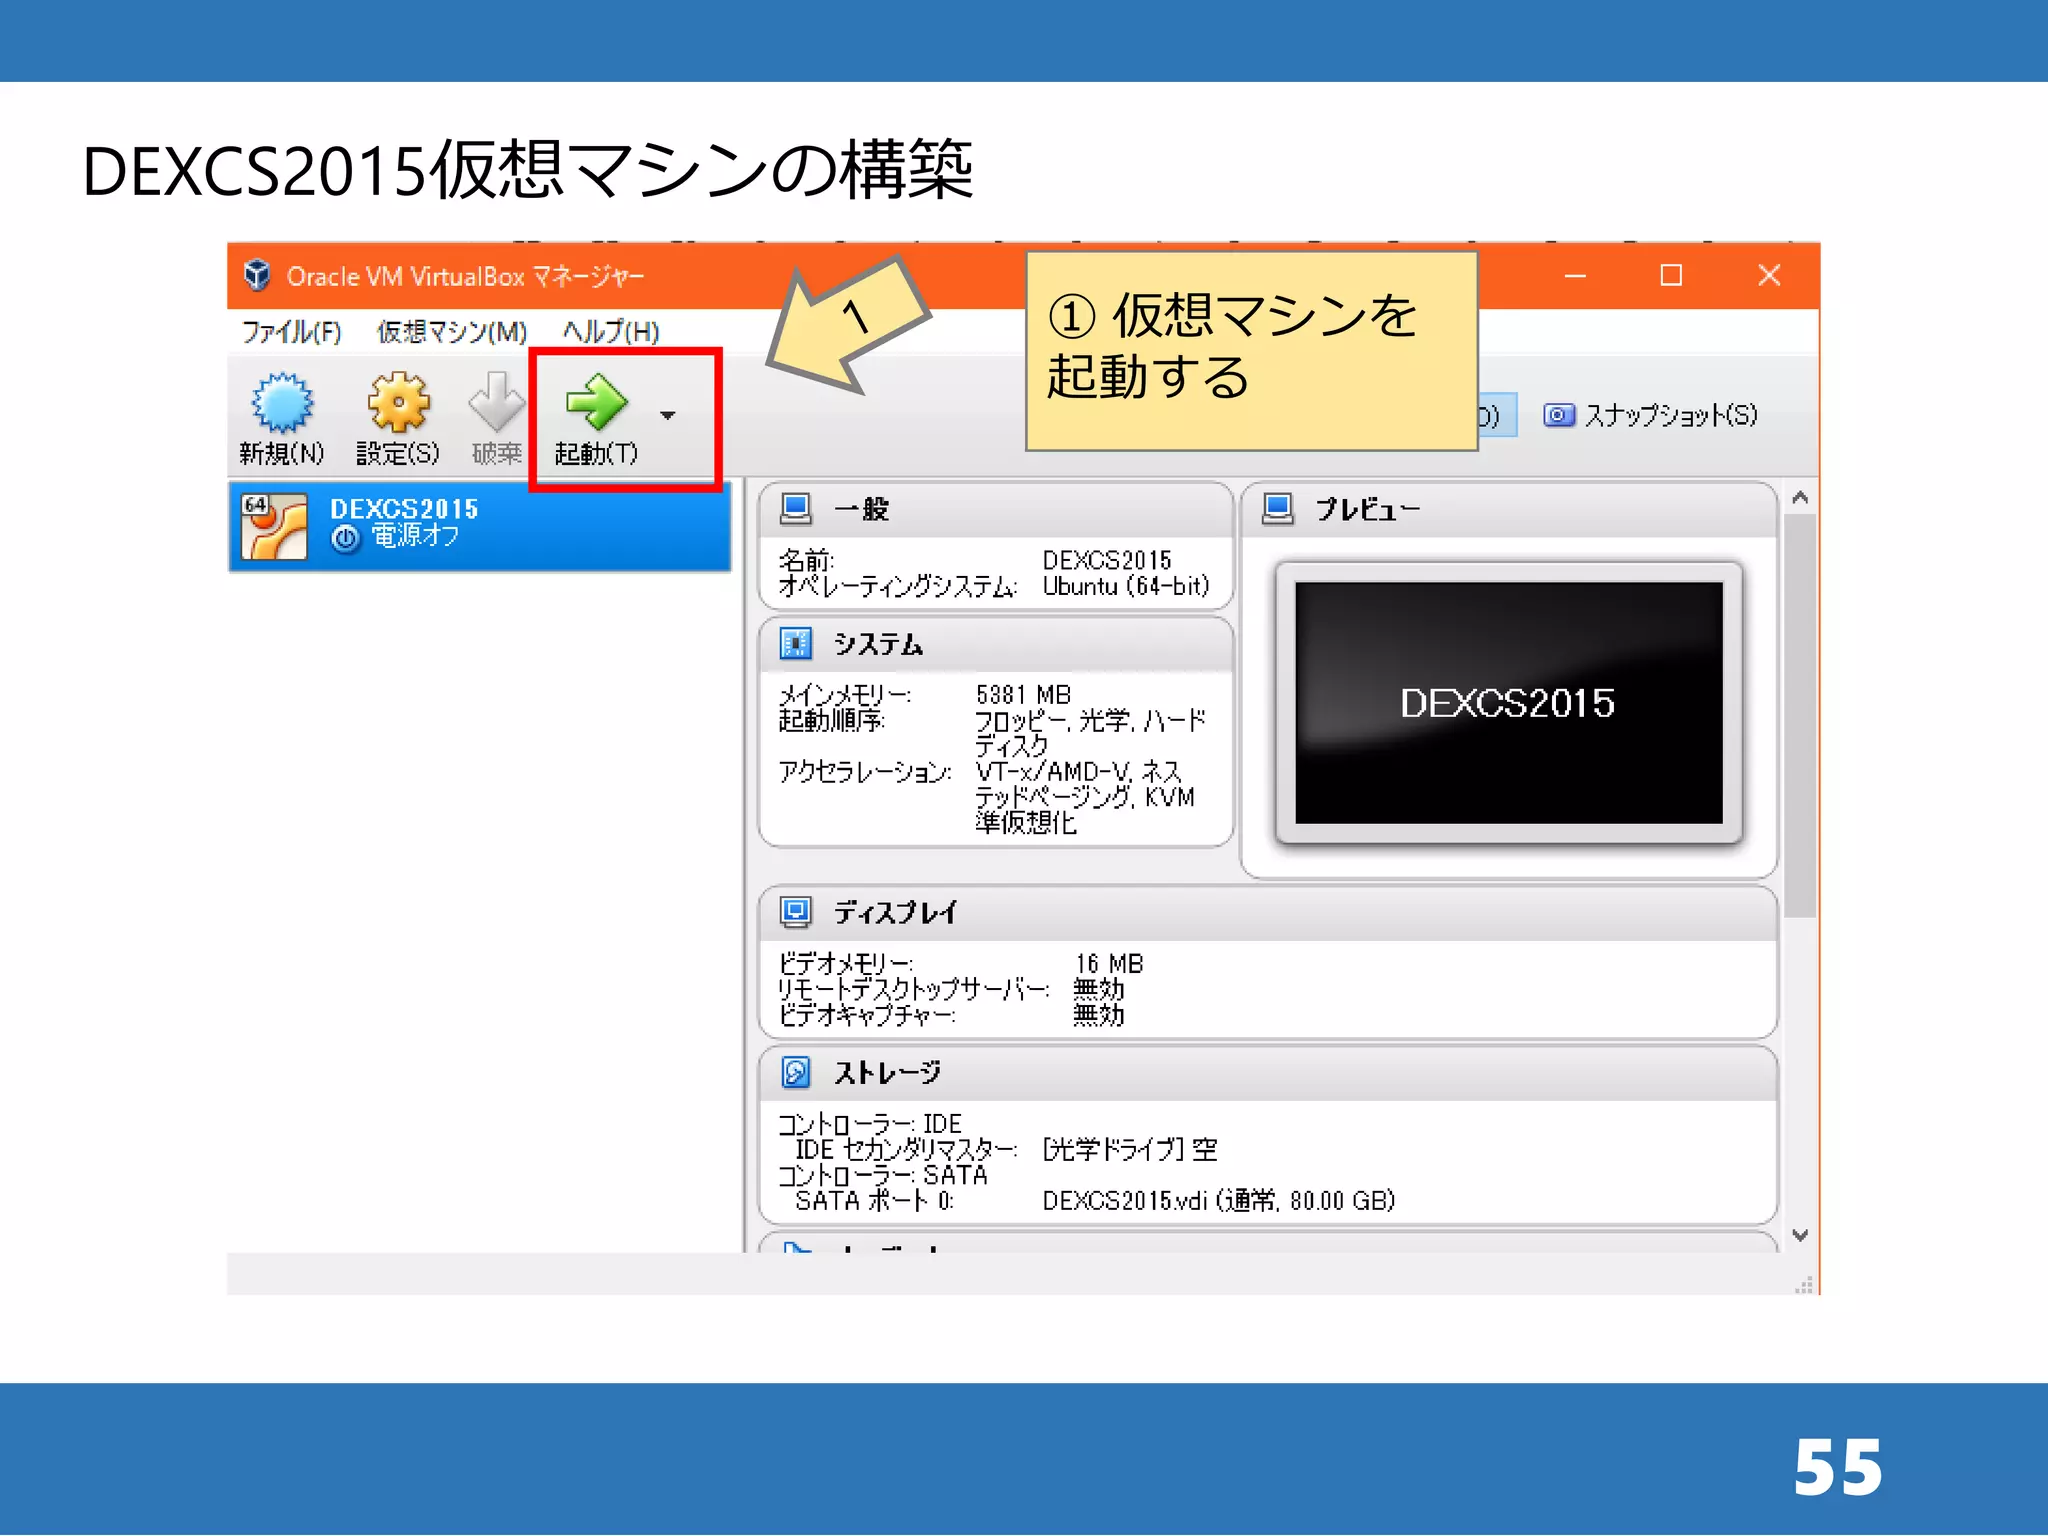The image size is (2048, 1536).
Task: Click memory value 5381 MB
Action: coord(1023,694)
